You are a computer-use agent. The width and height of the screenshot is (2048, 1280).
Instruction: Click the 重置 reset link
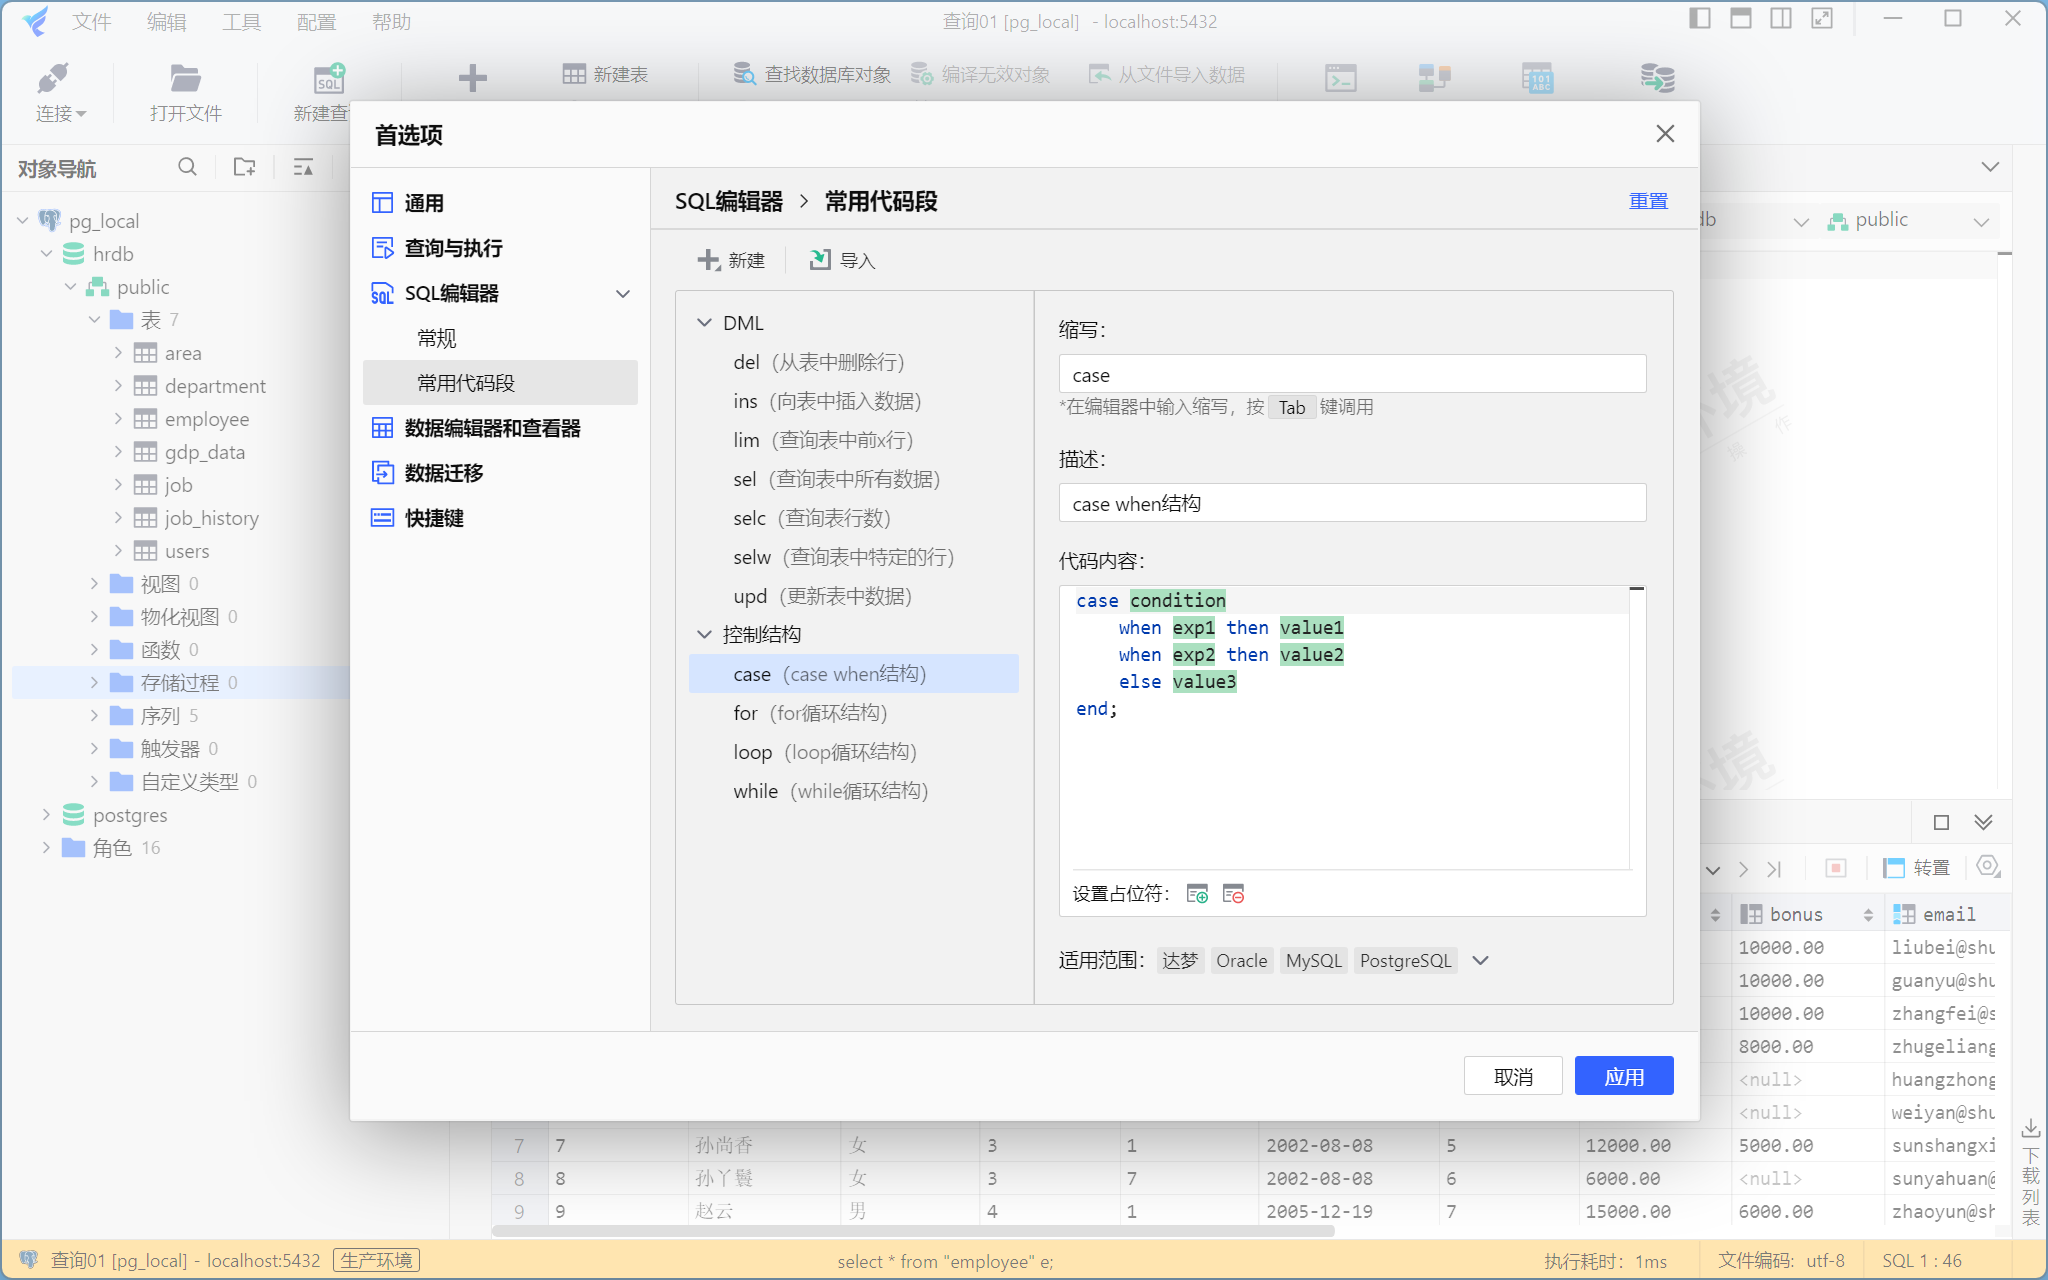coord(1648,201)
